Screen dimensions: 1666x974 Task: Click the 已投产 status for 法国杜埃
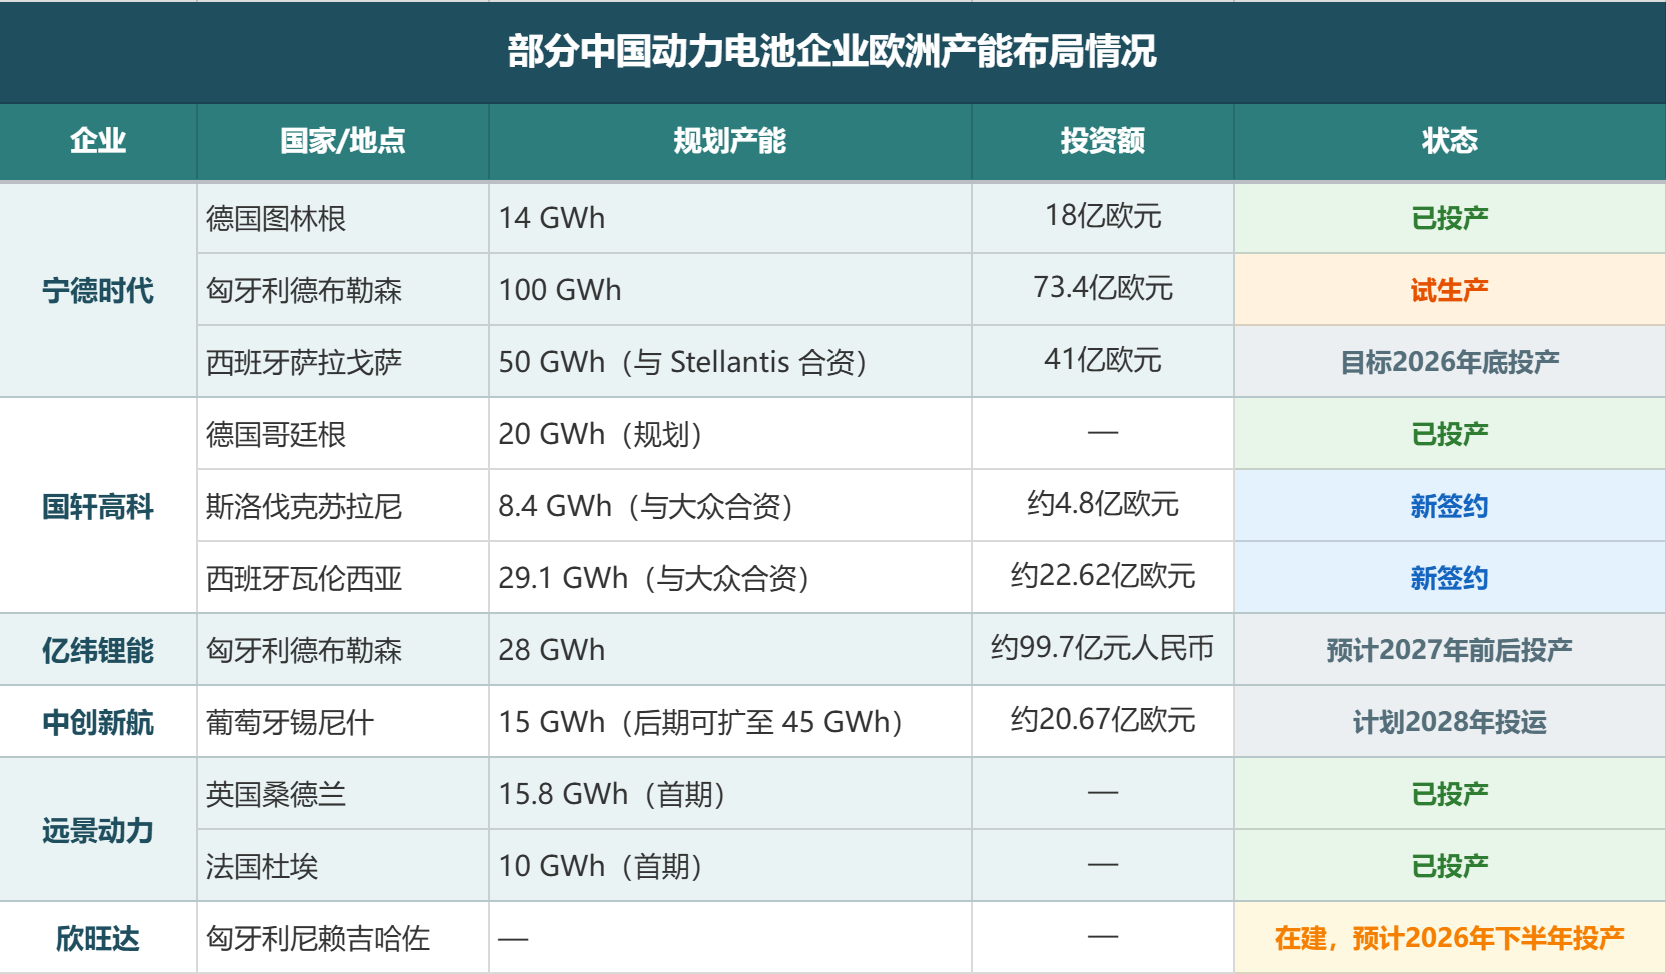[x=1450, y=866]
